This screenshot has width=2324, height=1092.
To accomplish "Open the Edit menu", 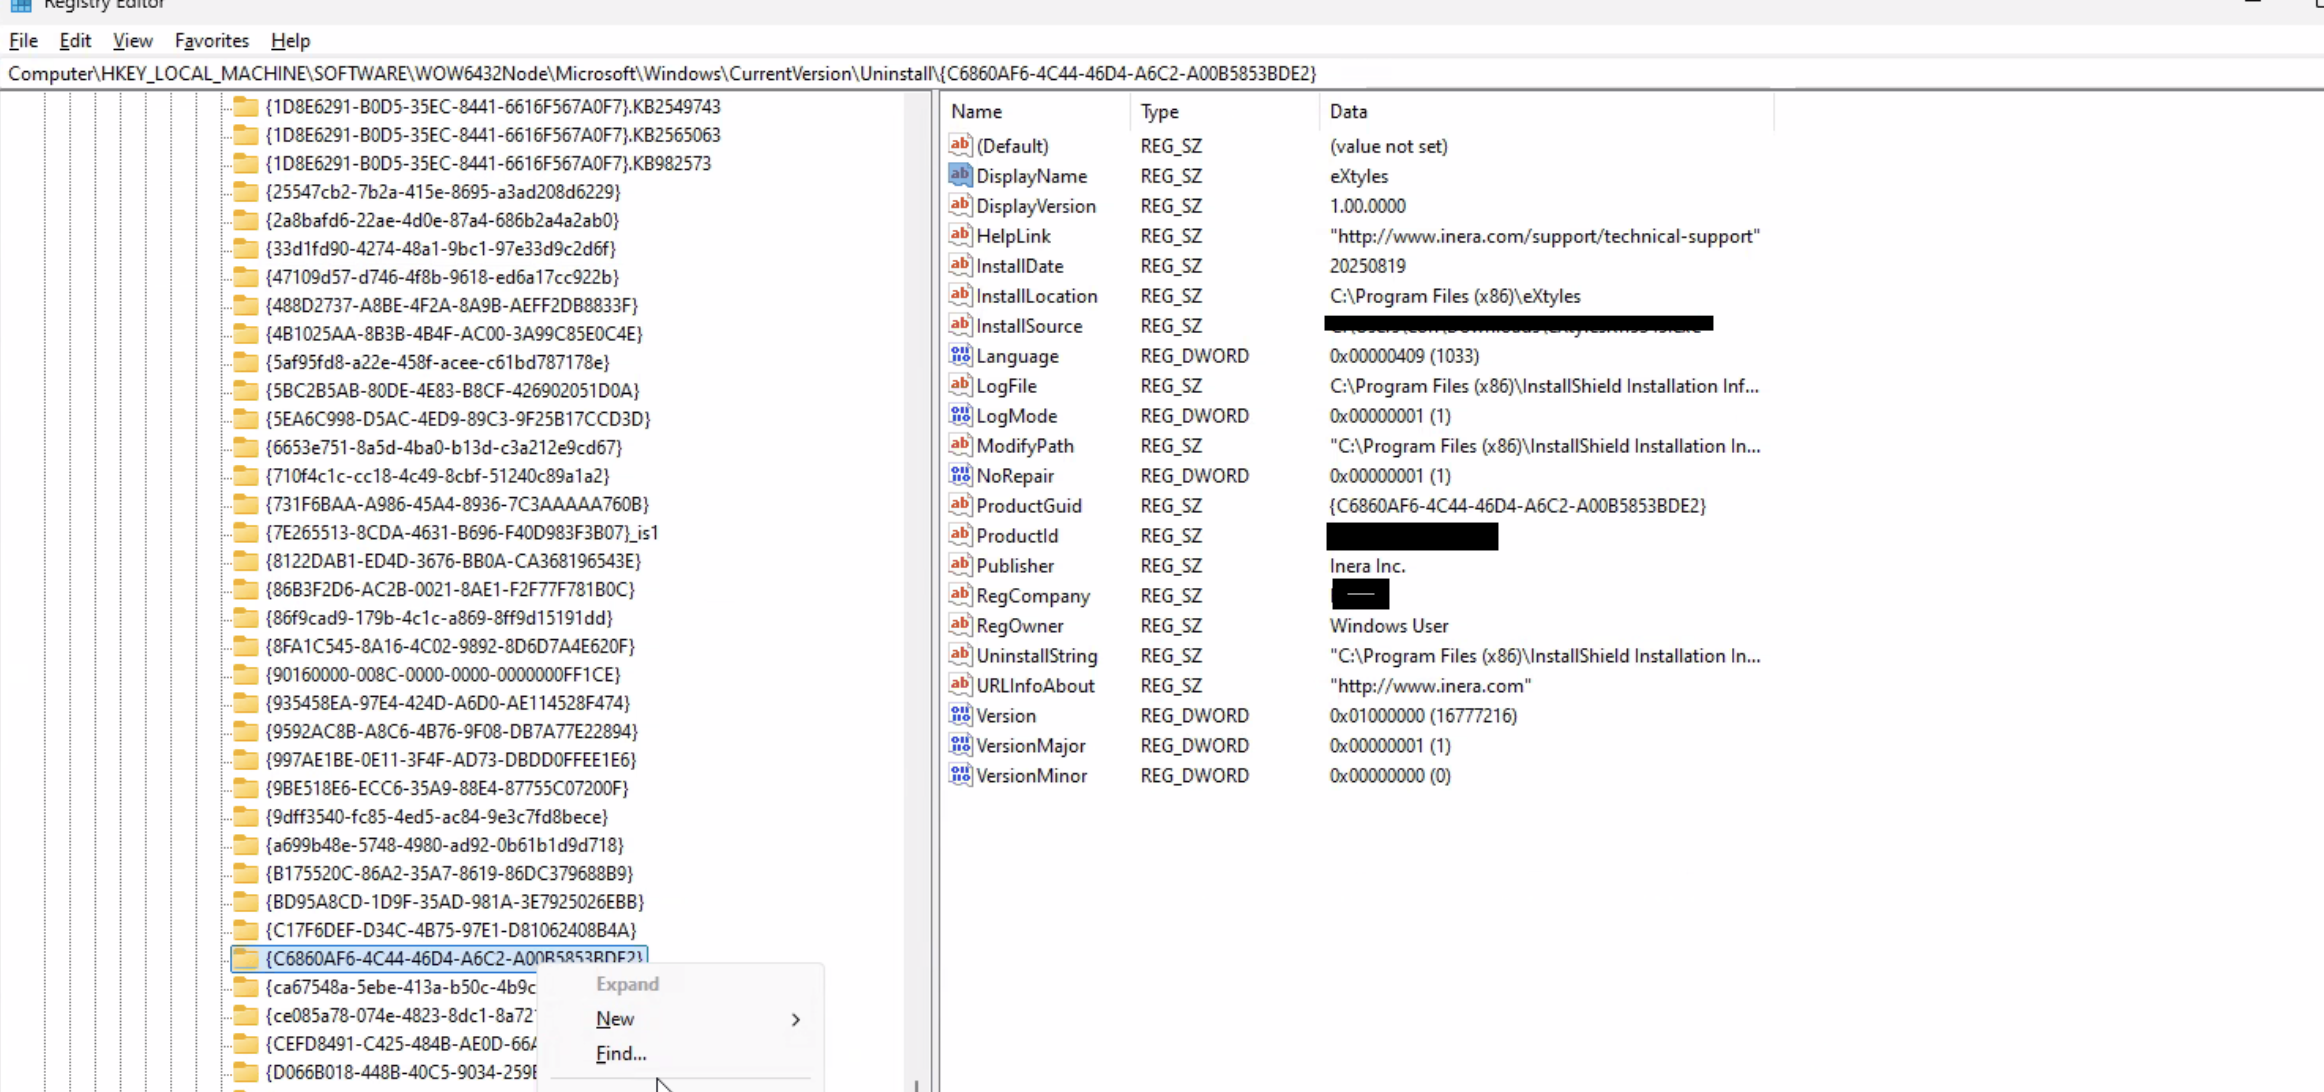I will [75, 41].
